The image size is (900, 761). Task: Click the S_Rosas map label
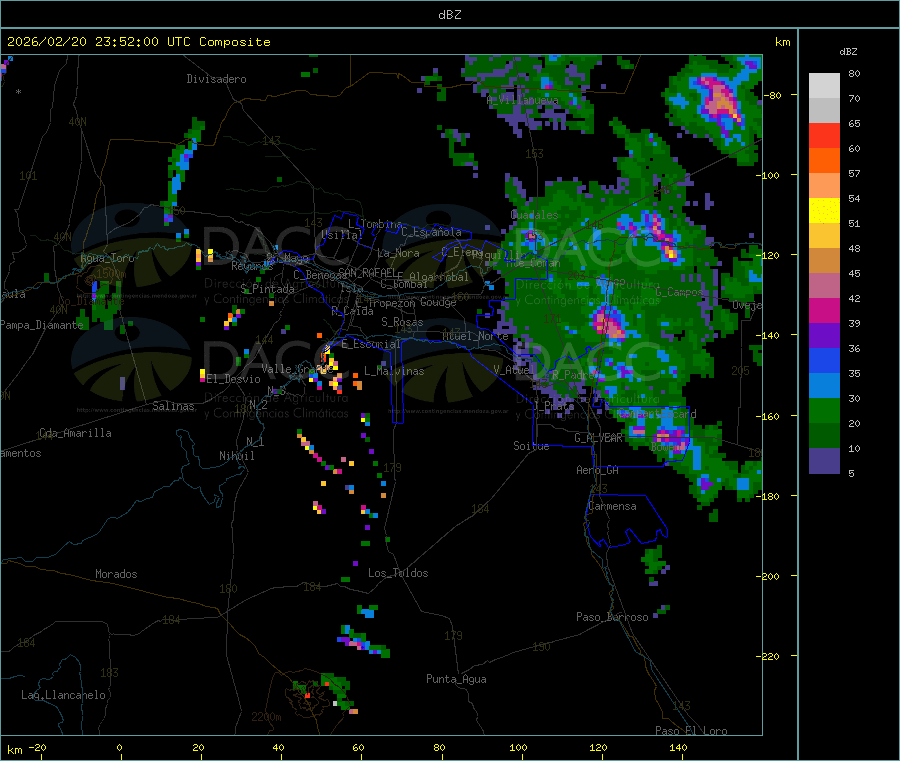(x=402, y=322)
